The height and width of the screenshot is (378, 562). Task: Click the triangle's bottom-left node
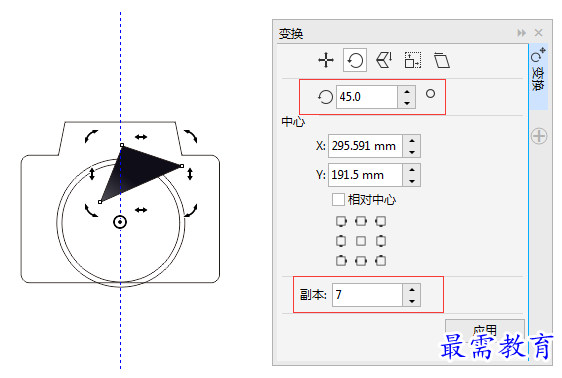coord(100,202)
